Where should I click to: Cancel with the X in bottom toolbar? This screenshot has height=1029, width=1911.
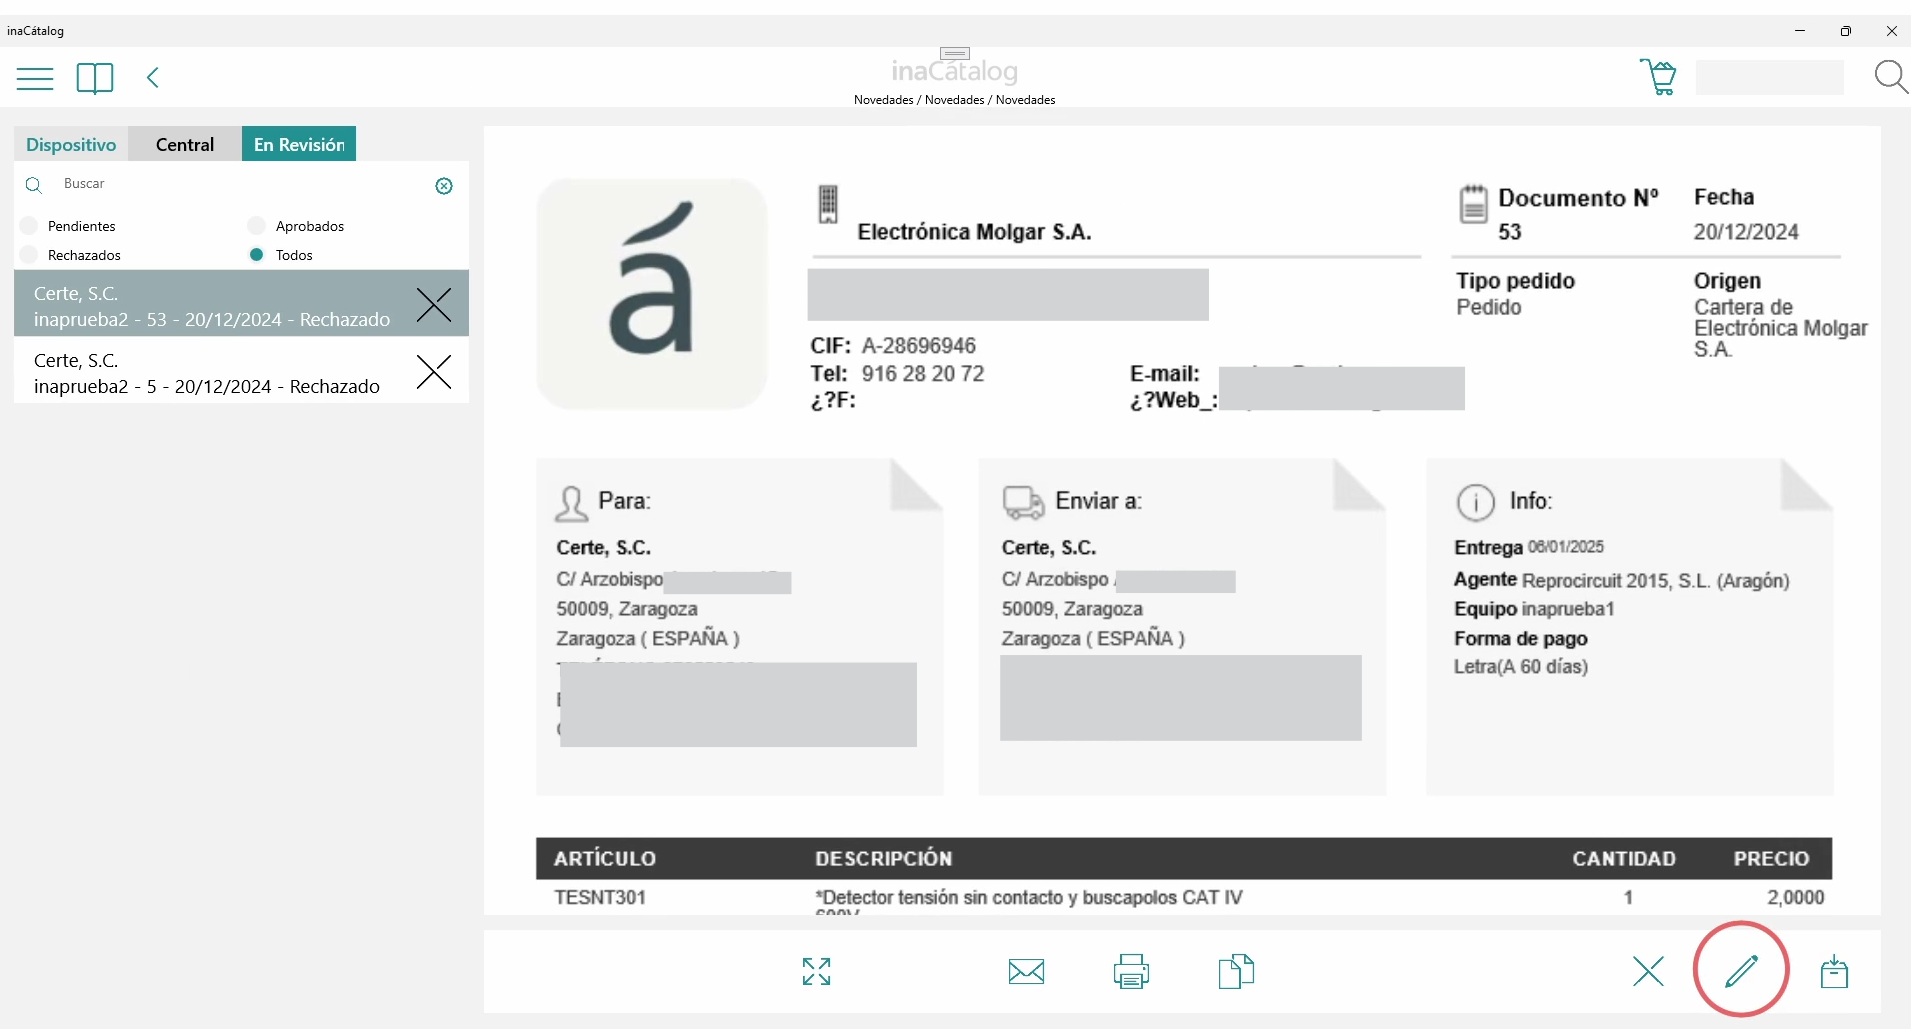click(x=1648, y=971)
